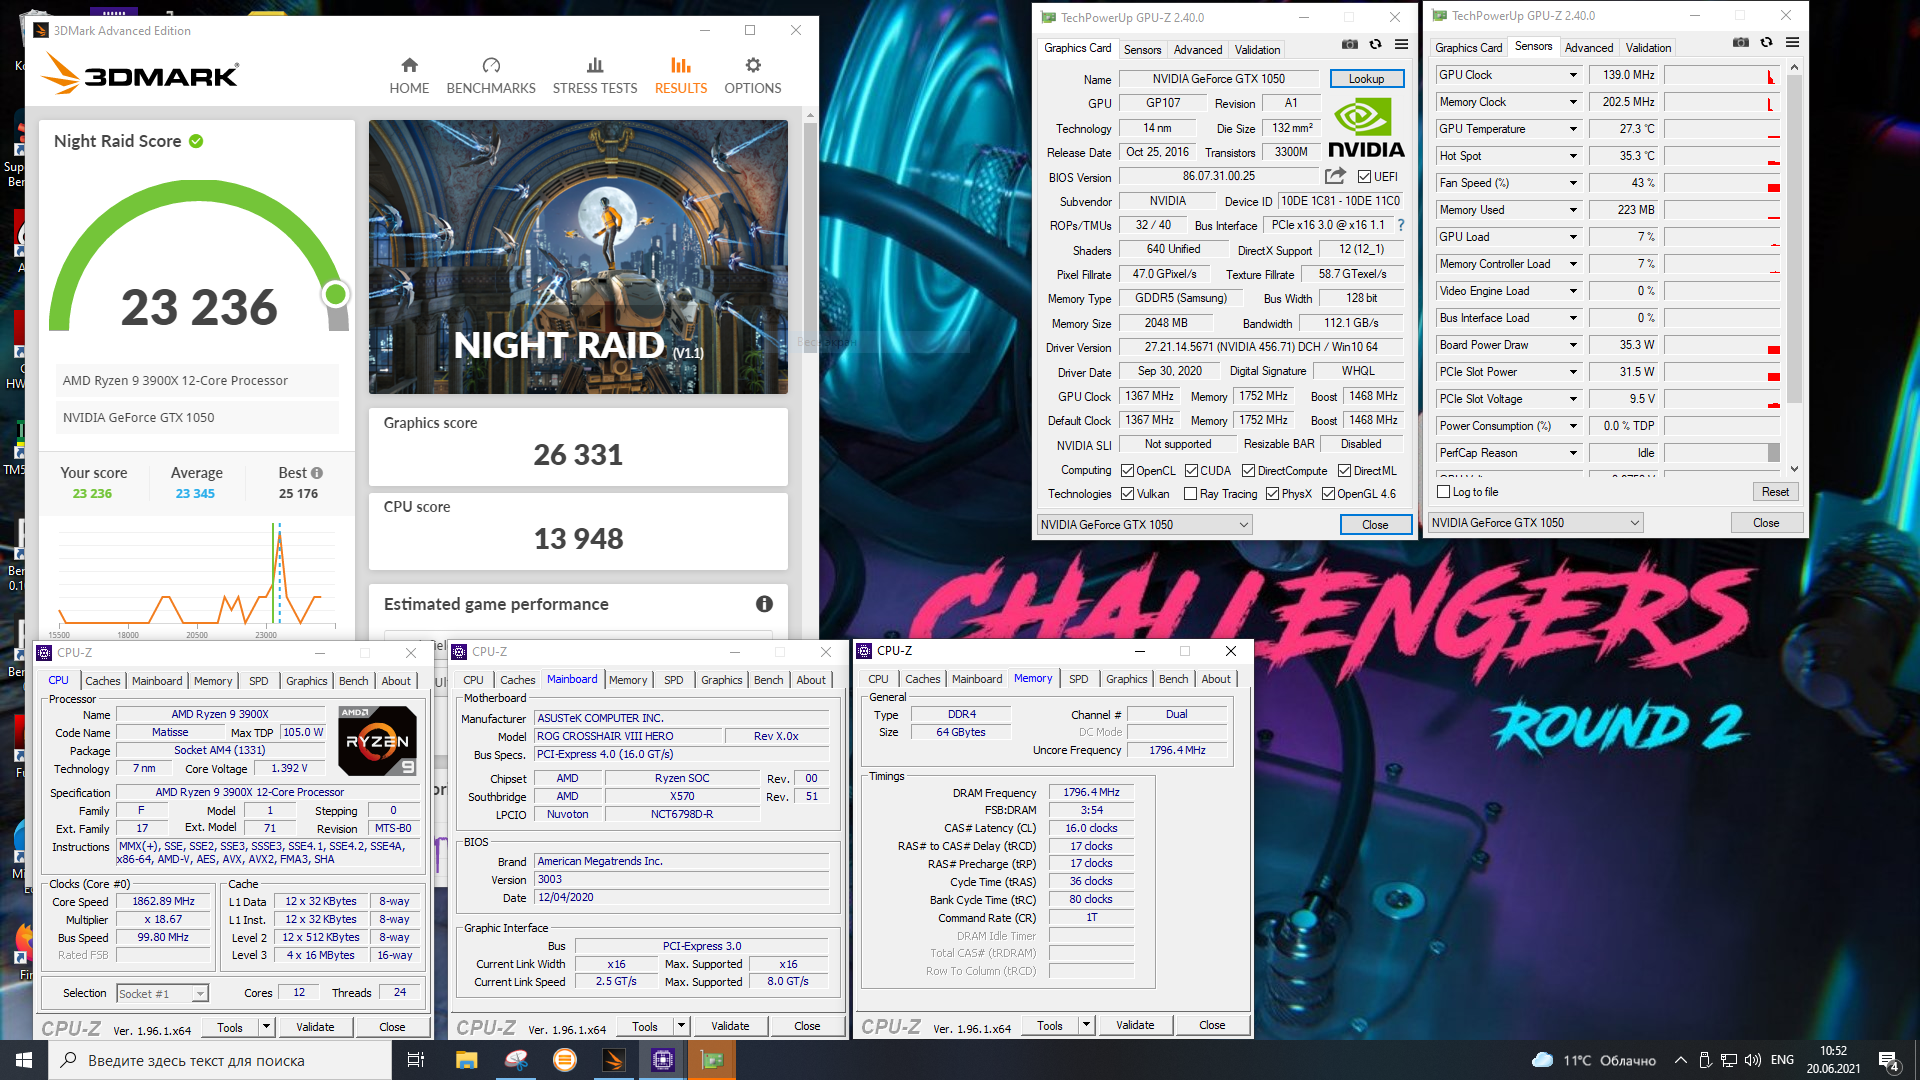Image resolution: width=1920 pixels, height=1080 pixels.
Task: Open Validation tab in GPU-Z Sensors window
Action: click(1648, 47)
